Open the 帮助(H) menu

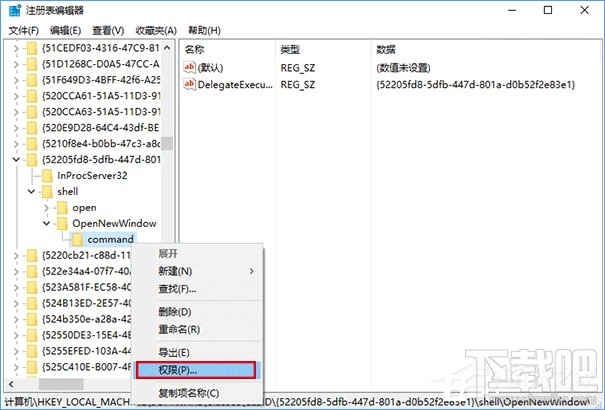pos(204,30)
